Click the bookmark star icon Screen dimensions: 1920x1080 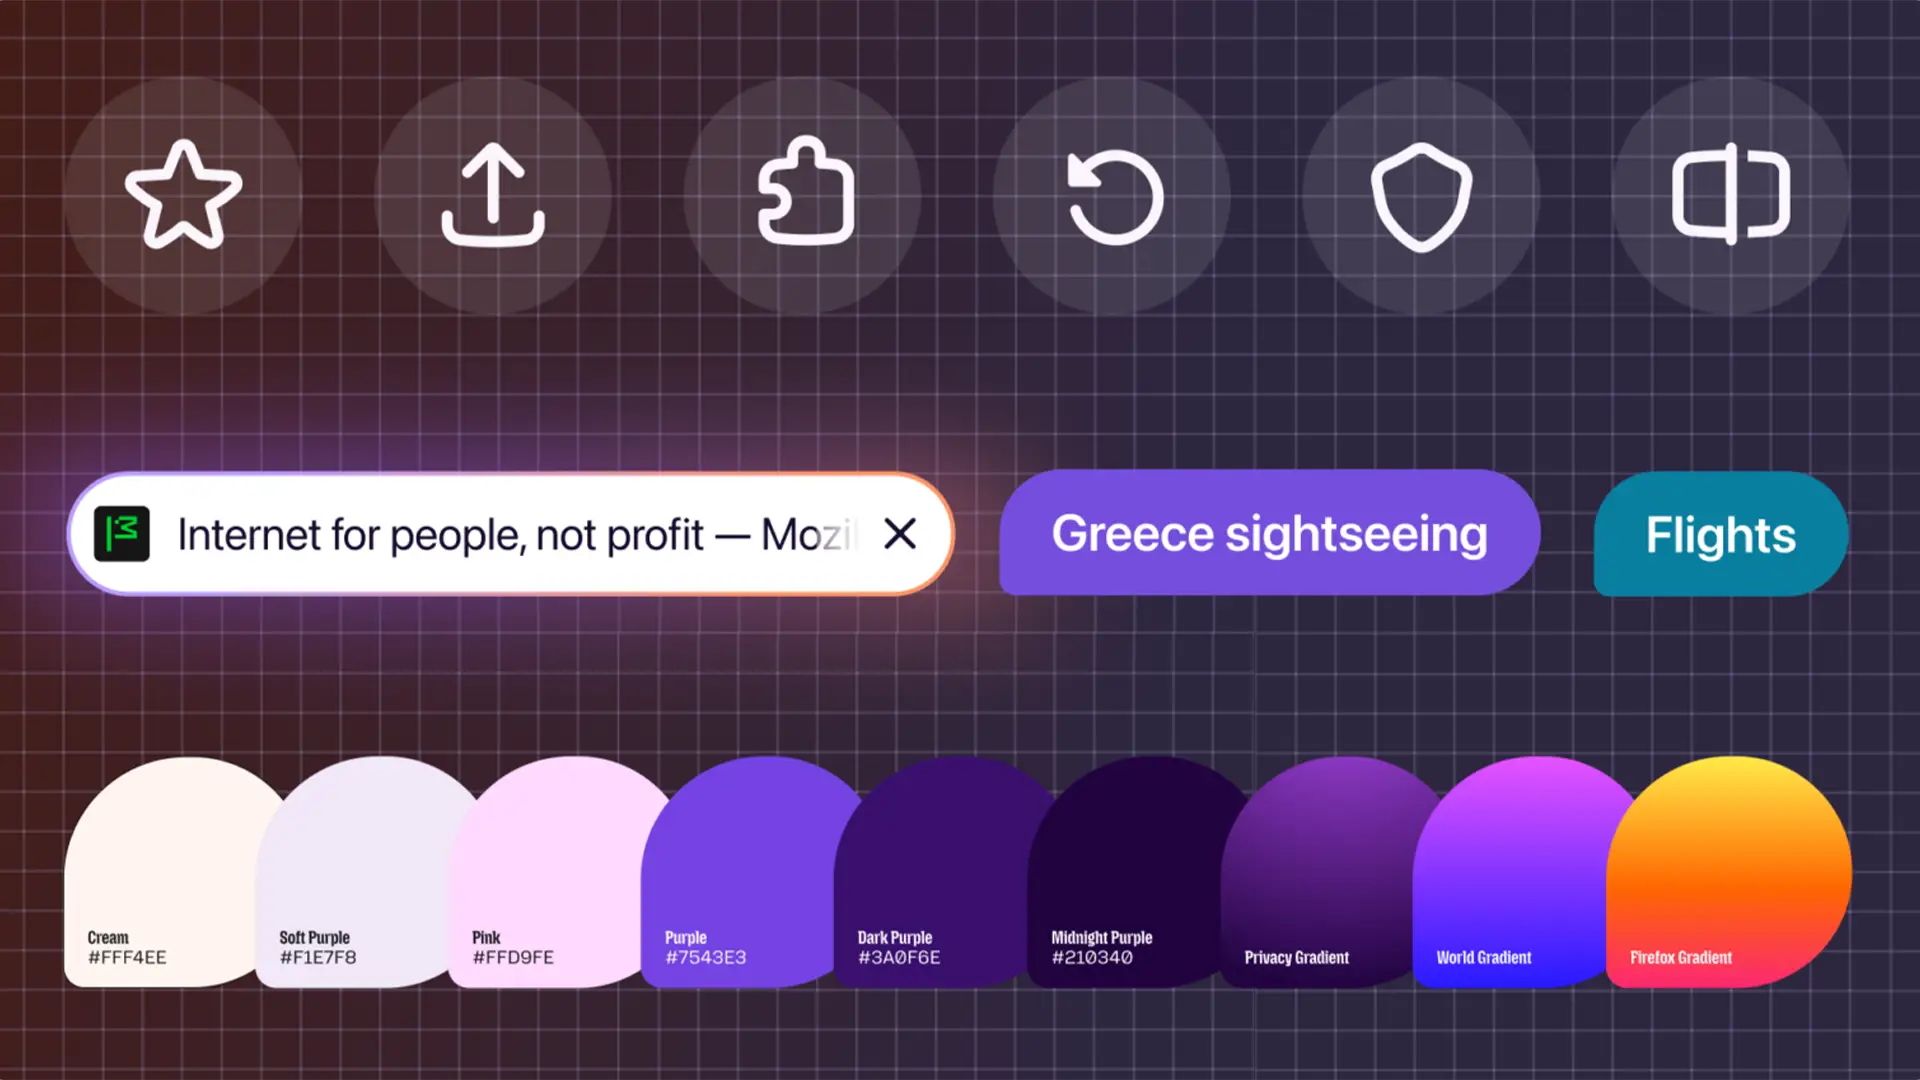point(183,195)
